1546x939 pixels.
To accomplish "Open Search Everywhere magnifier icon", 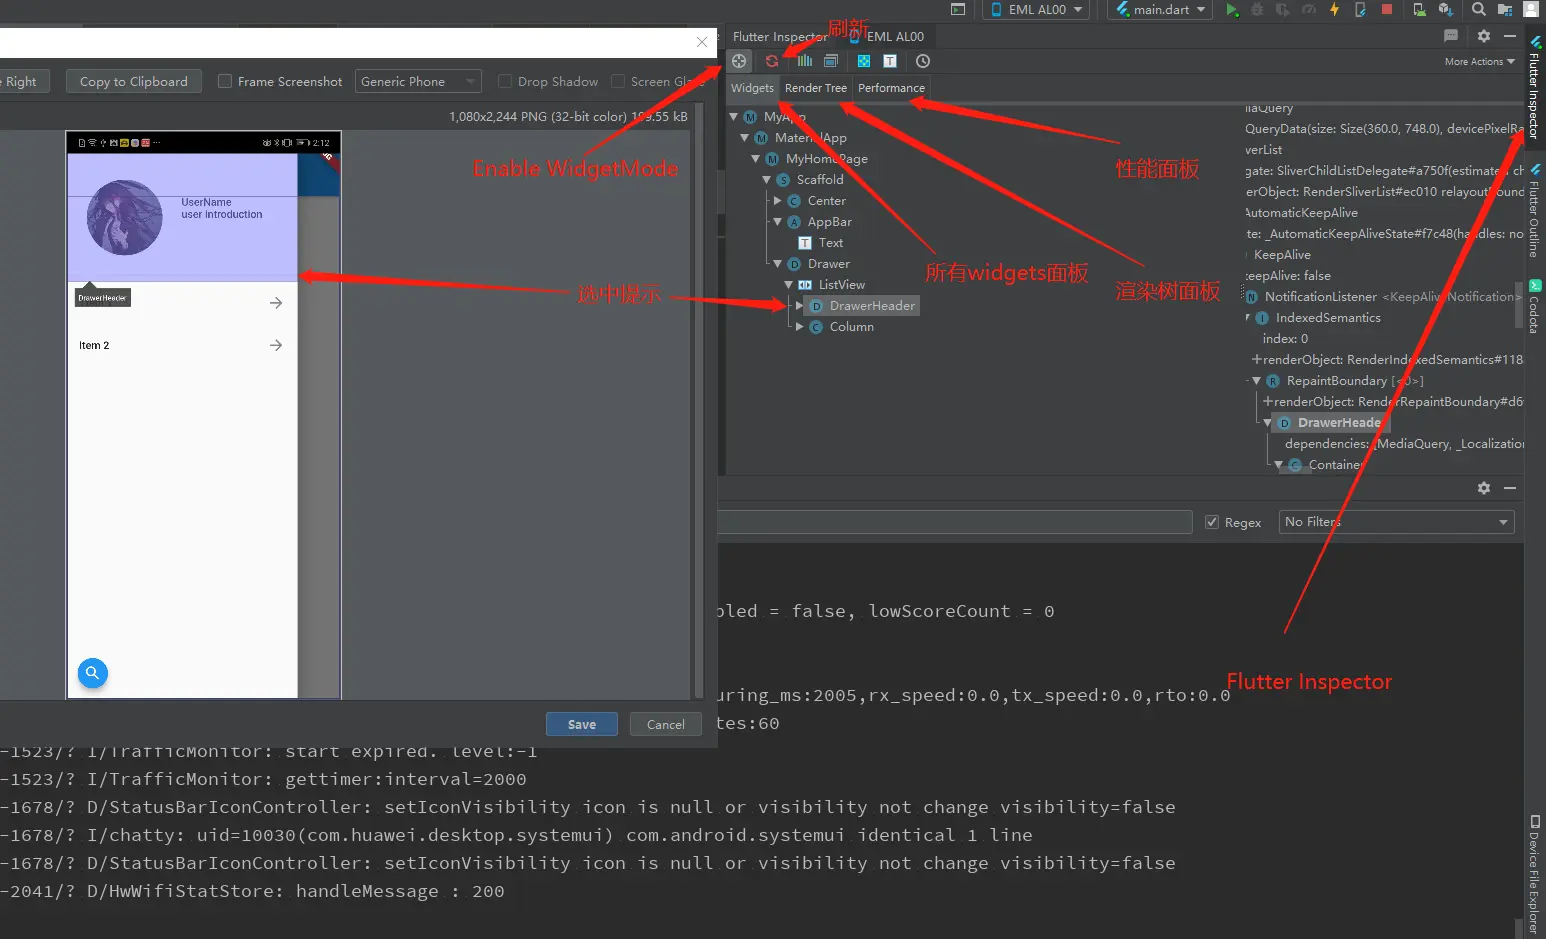I will (x=1478, y=10).
